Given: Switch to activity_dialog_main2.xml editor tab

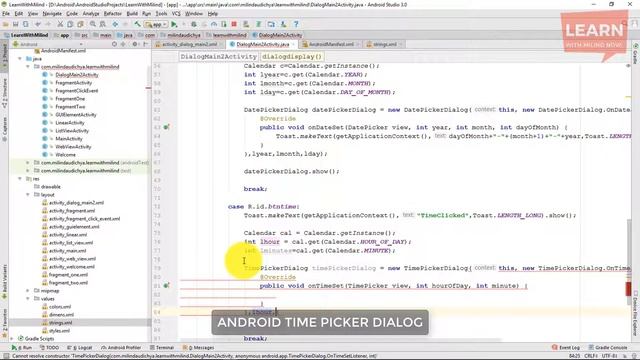Looking at the screenshot, I should (x=189, y=44).
